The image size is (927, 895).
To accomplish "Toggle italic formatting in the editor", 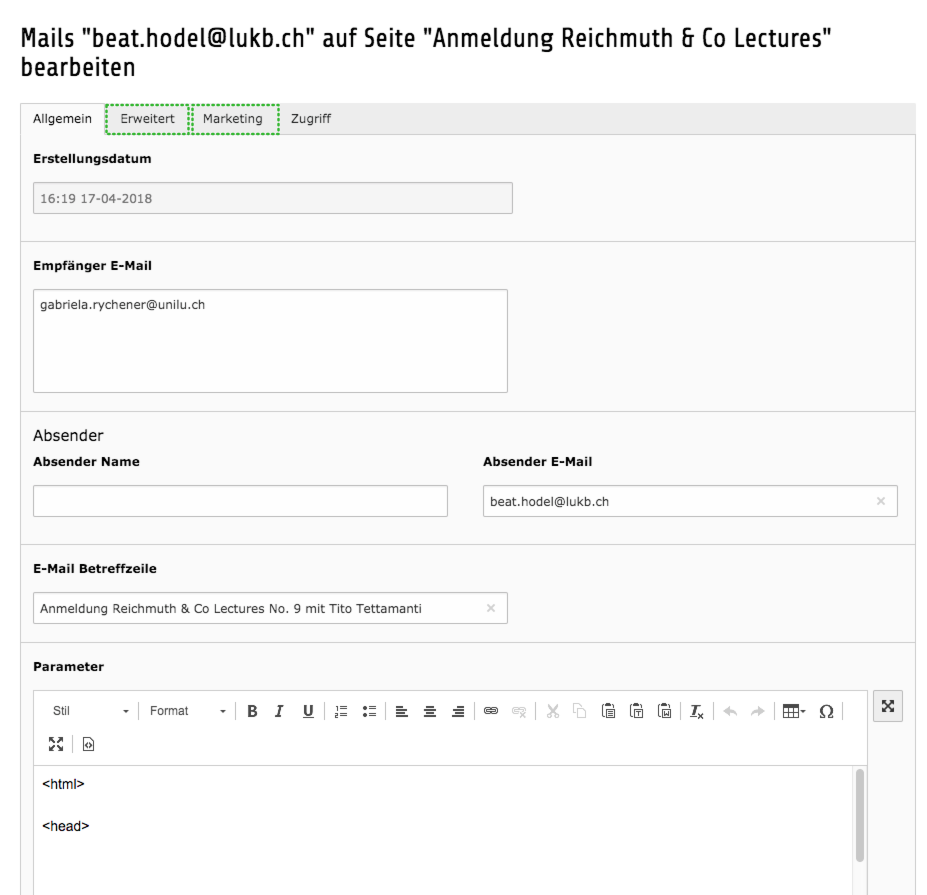I will point(280,711).
